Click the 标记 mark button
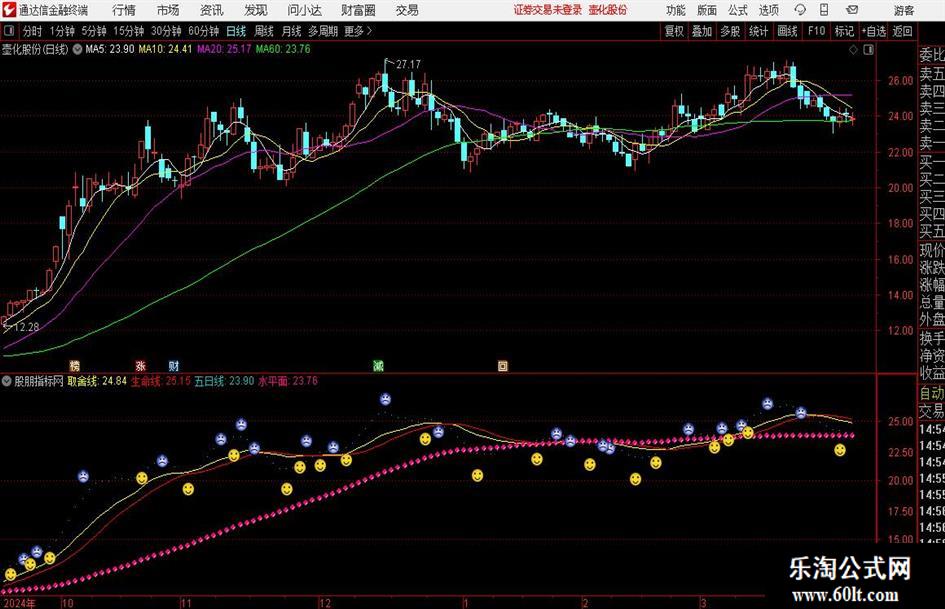 coord(844,31)
